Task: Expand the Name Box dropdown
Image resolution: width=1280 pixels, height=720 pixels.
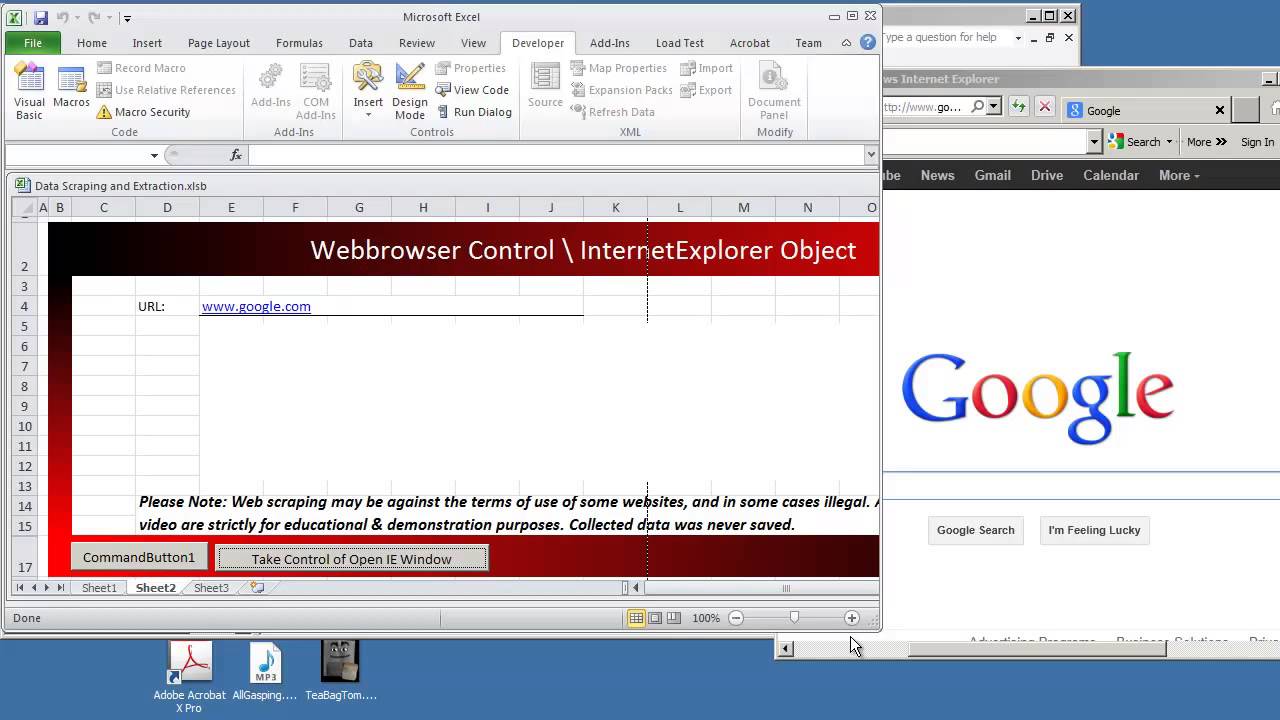Action: click(x=154, y=155)
